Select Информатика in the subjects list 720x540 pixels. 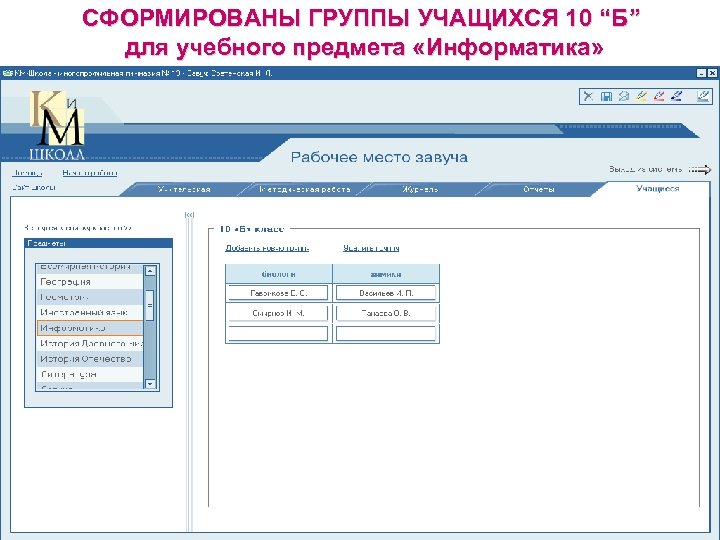[90, 328]
